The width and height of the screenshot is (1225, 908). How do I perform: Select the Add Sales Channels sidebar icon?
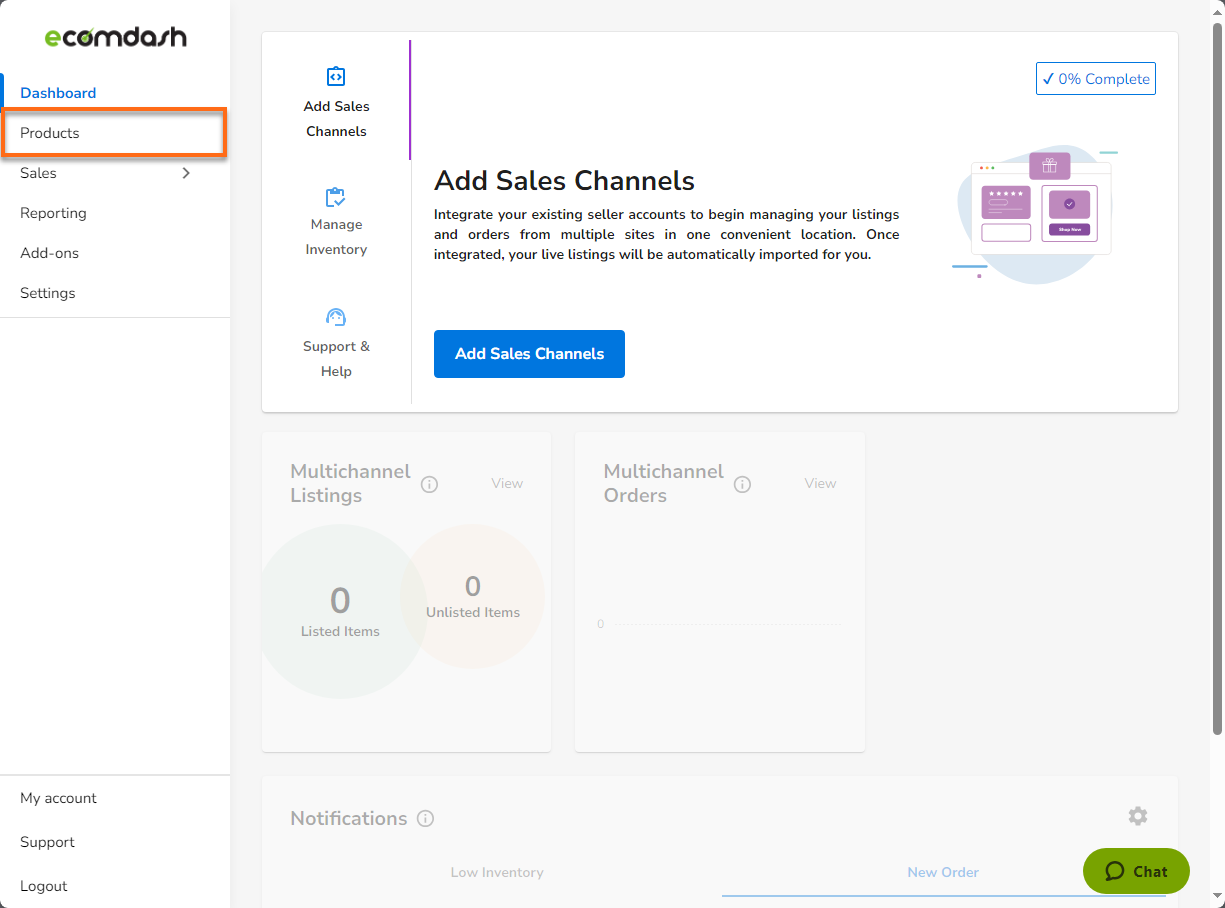pyautogui.click(x=336, y=75)
